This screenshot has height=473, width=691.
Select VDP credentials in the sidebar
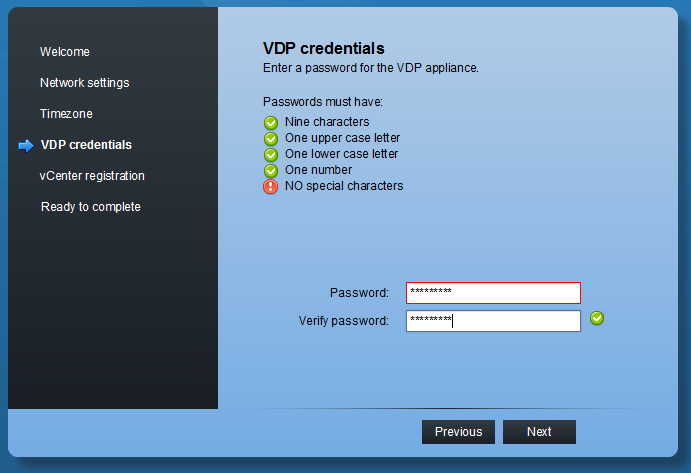pyautogui.click(x=86, y=145)
